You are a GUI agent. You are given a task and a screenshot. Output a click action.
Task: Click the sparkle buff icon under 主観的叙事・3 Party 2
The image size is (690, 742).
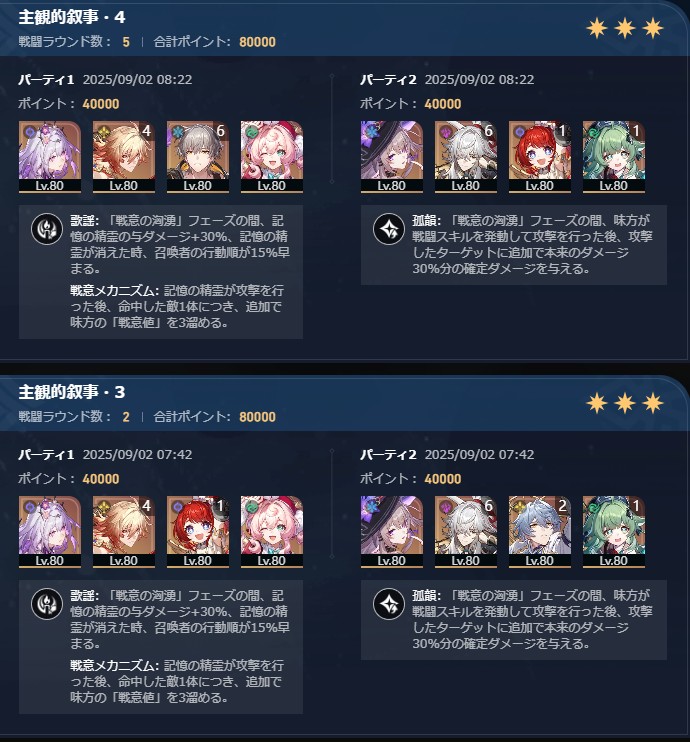(389, 604)
